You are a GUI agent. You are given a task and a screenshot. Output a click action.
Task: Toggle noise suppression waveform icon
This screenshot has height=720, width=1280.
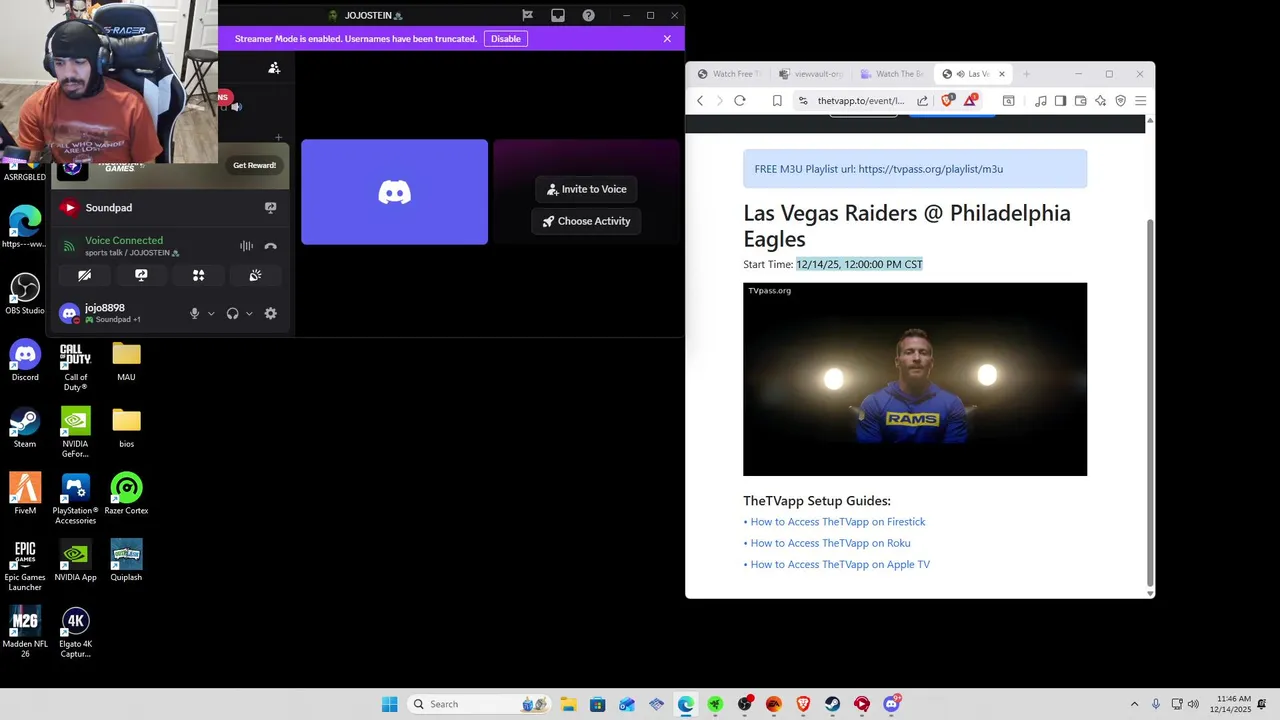coord(246,246)
